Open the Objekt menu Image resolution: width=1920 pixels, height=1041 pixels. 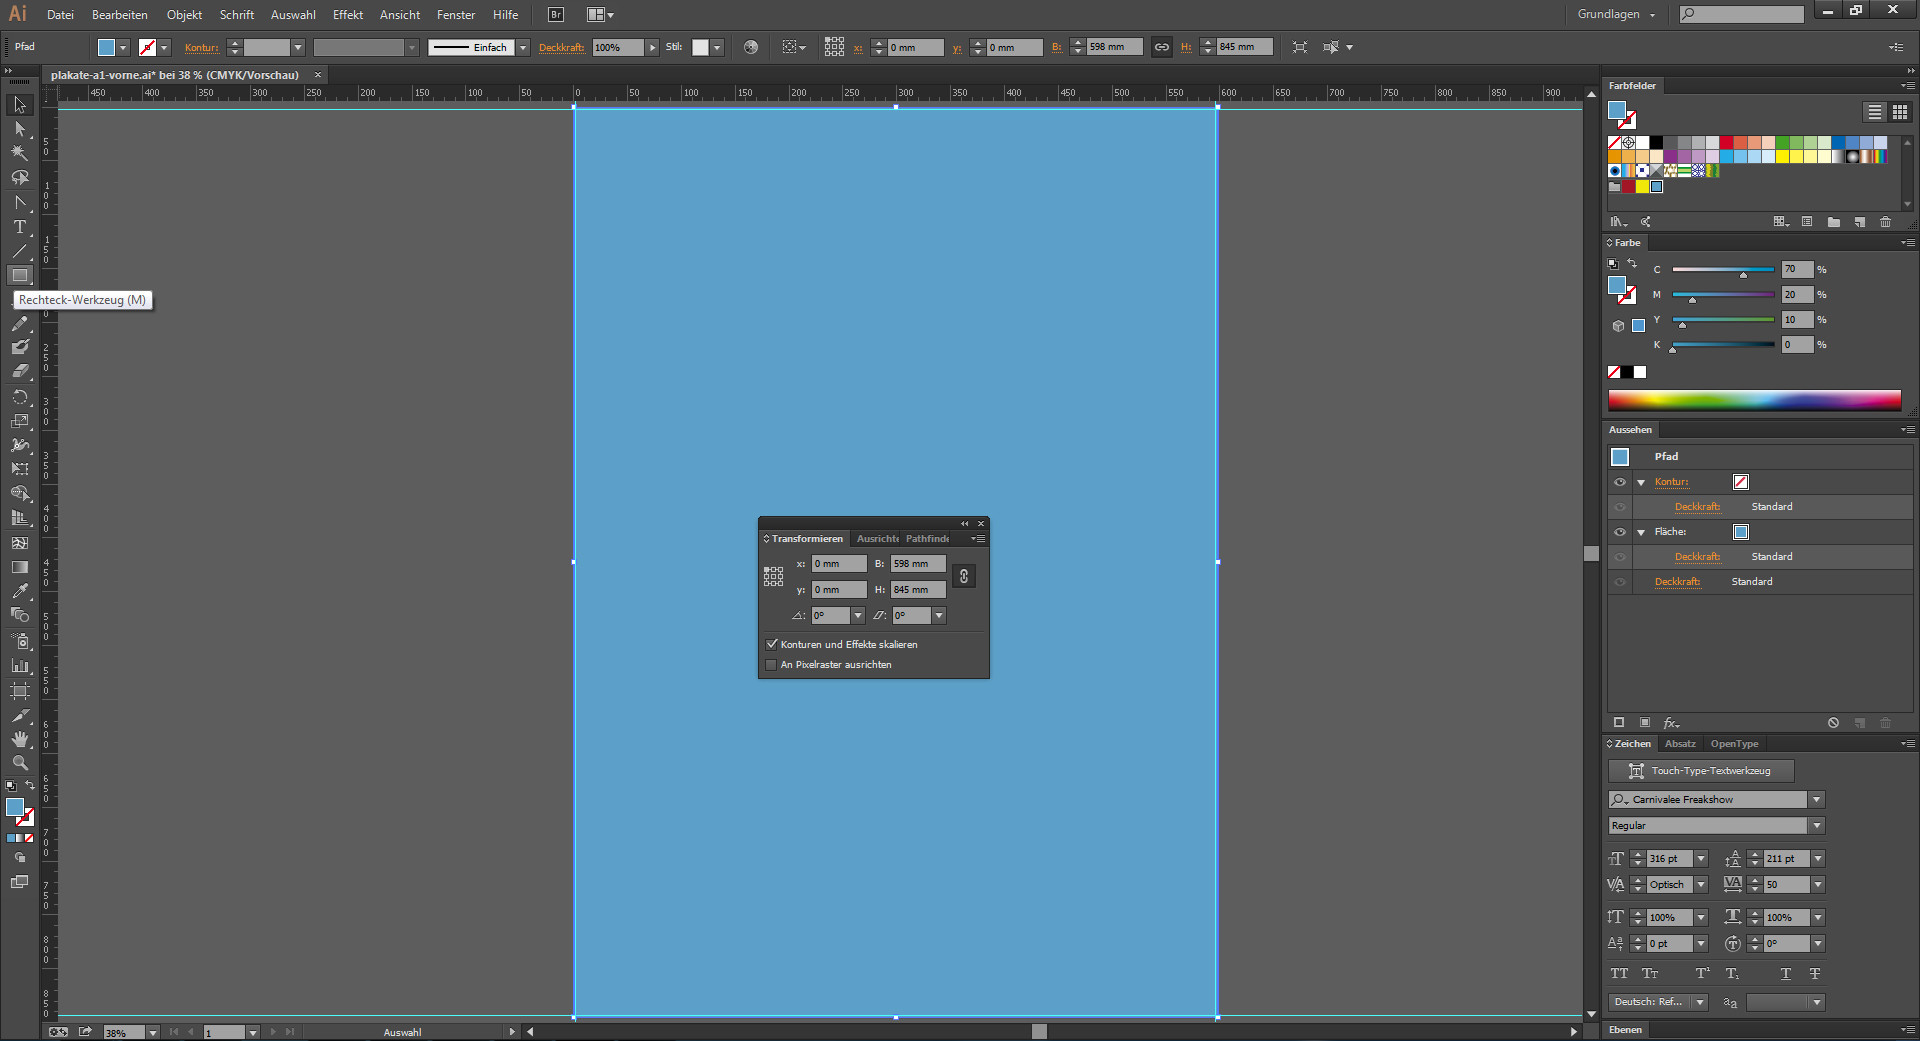[184, 15]
